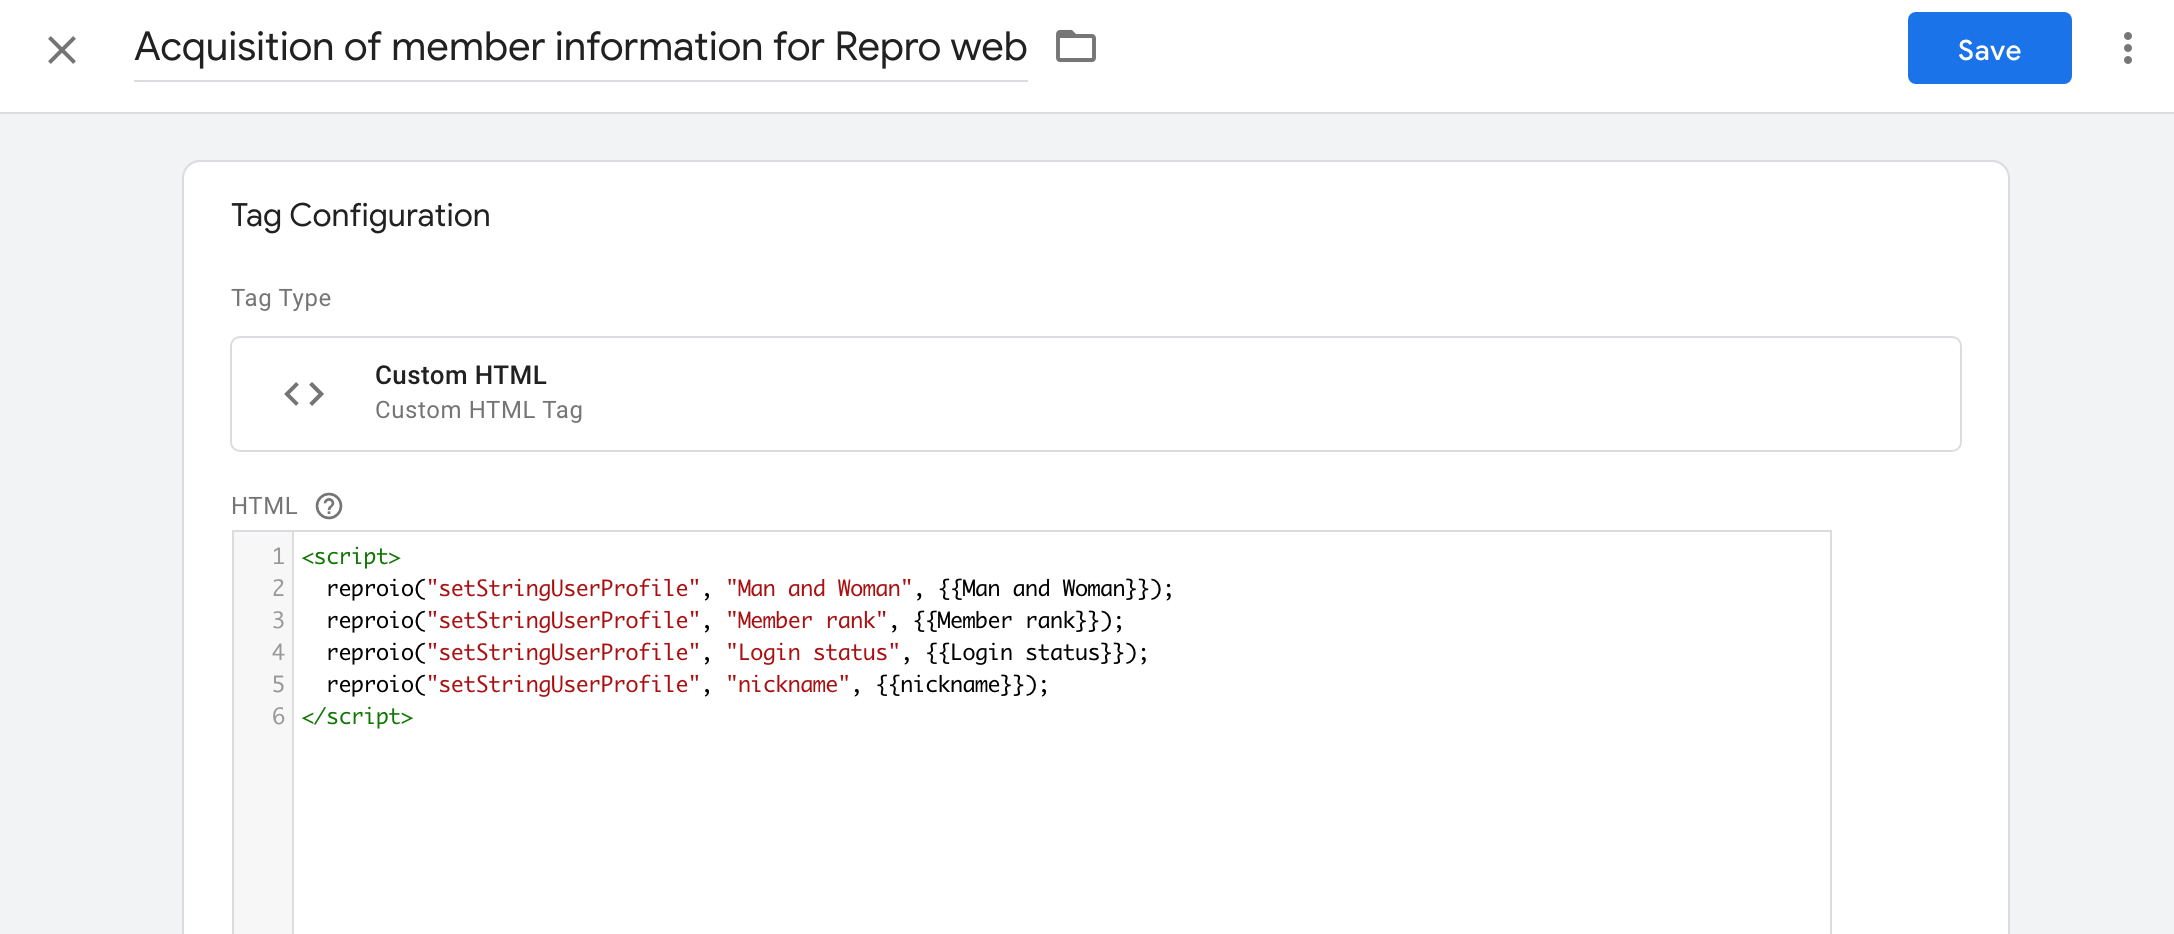Open the folder icon next to the tag name
This screenshot has width=2174, height=934.
(1076, 47)
